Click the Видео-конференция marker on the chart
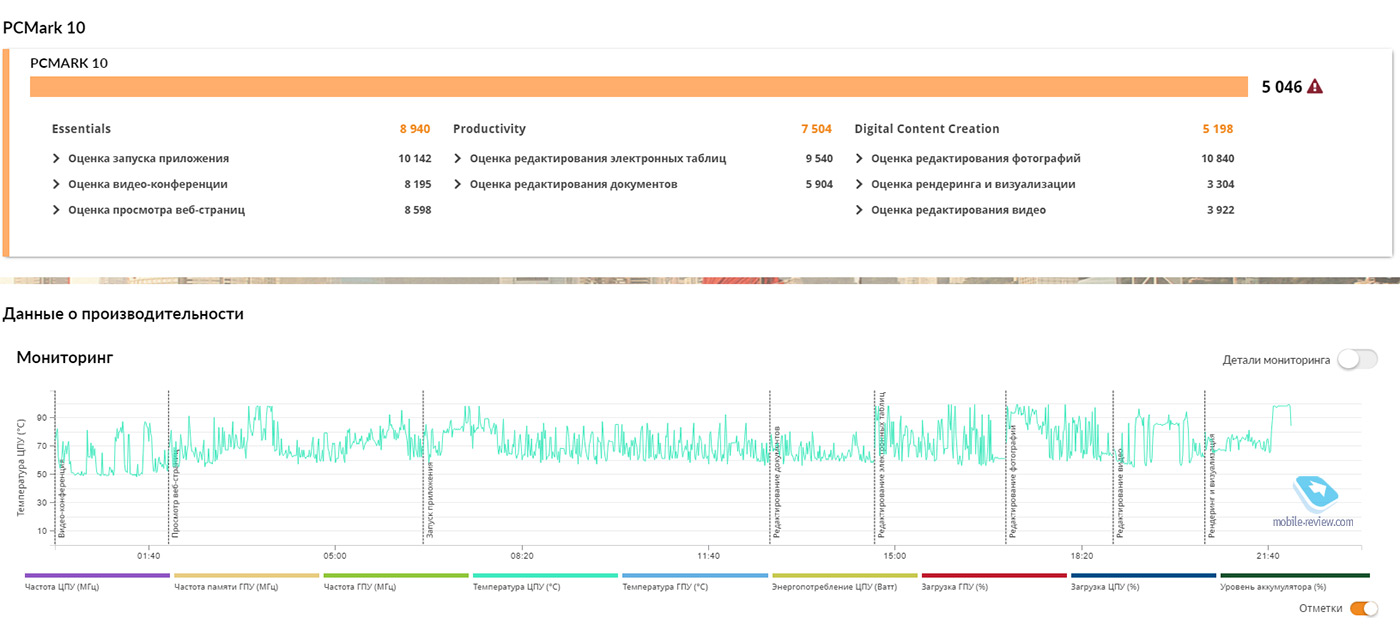 pos(62,499)
